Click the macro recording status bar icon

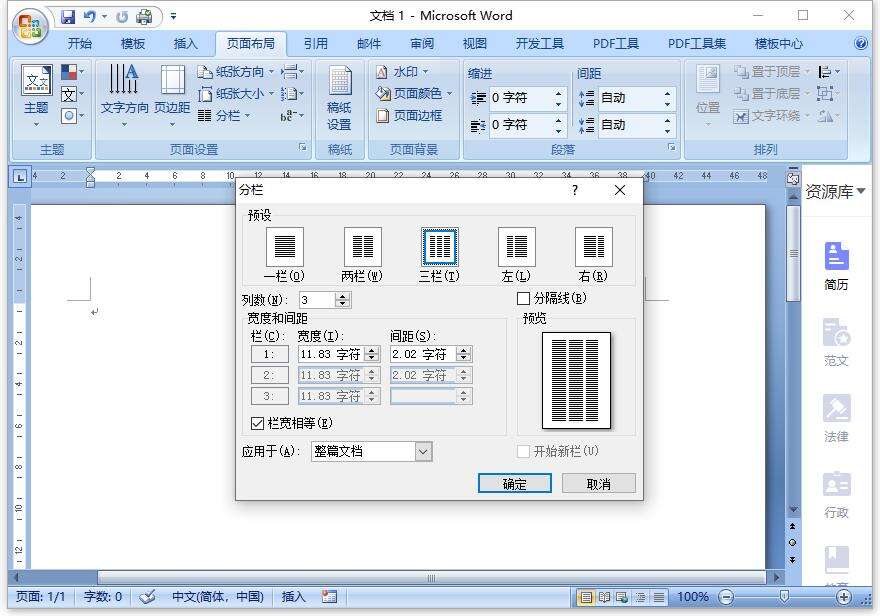point(329,597)
